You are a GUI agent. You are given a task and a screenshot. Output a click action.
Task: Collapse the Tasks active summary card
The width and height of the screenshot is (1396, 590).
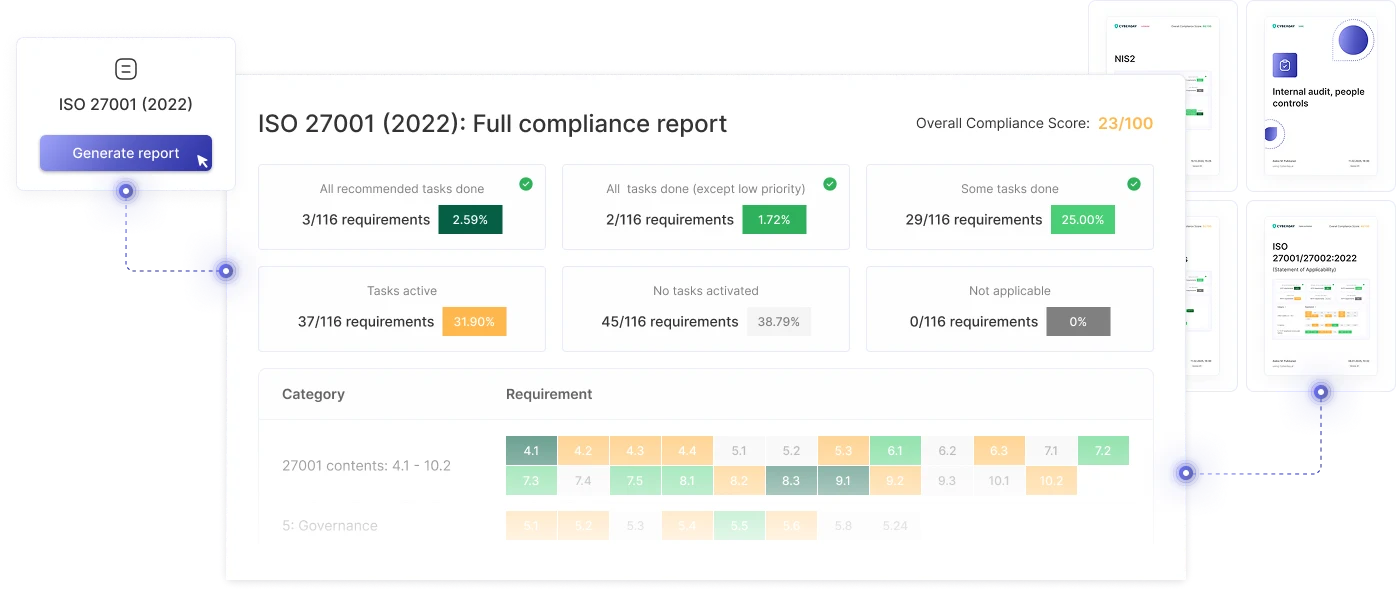401,308
